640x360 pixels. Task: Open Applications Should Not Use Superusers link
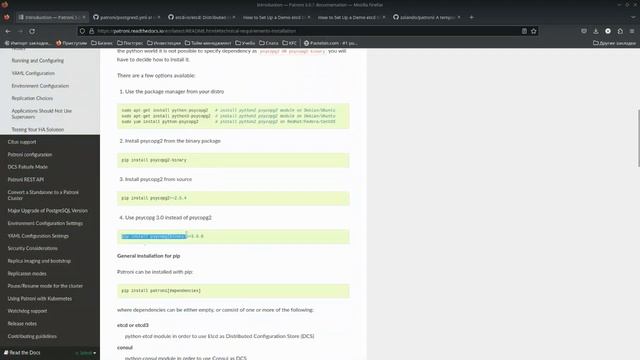[x=42, y=114]
